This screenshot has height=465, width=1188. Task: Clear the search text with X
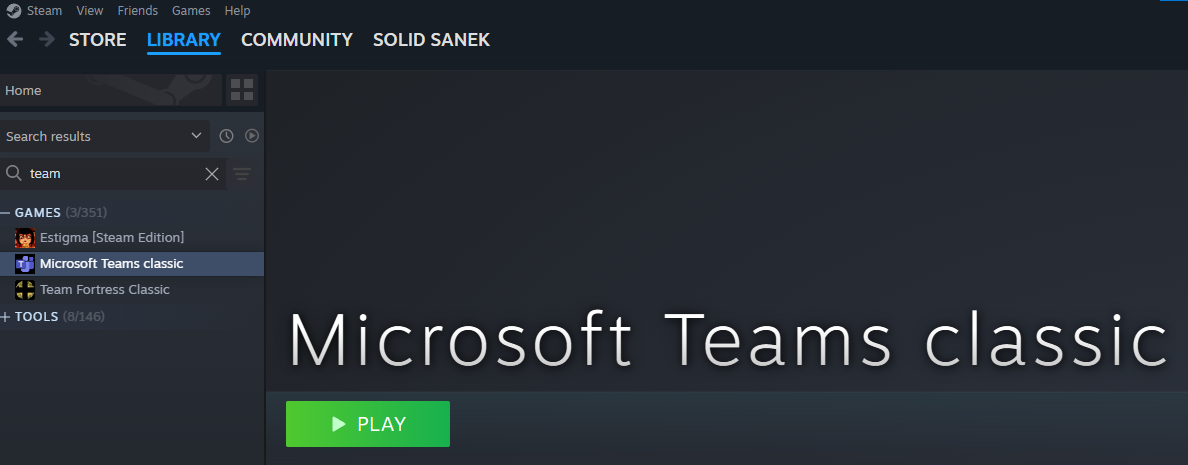(x=212, y=174)
